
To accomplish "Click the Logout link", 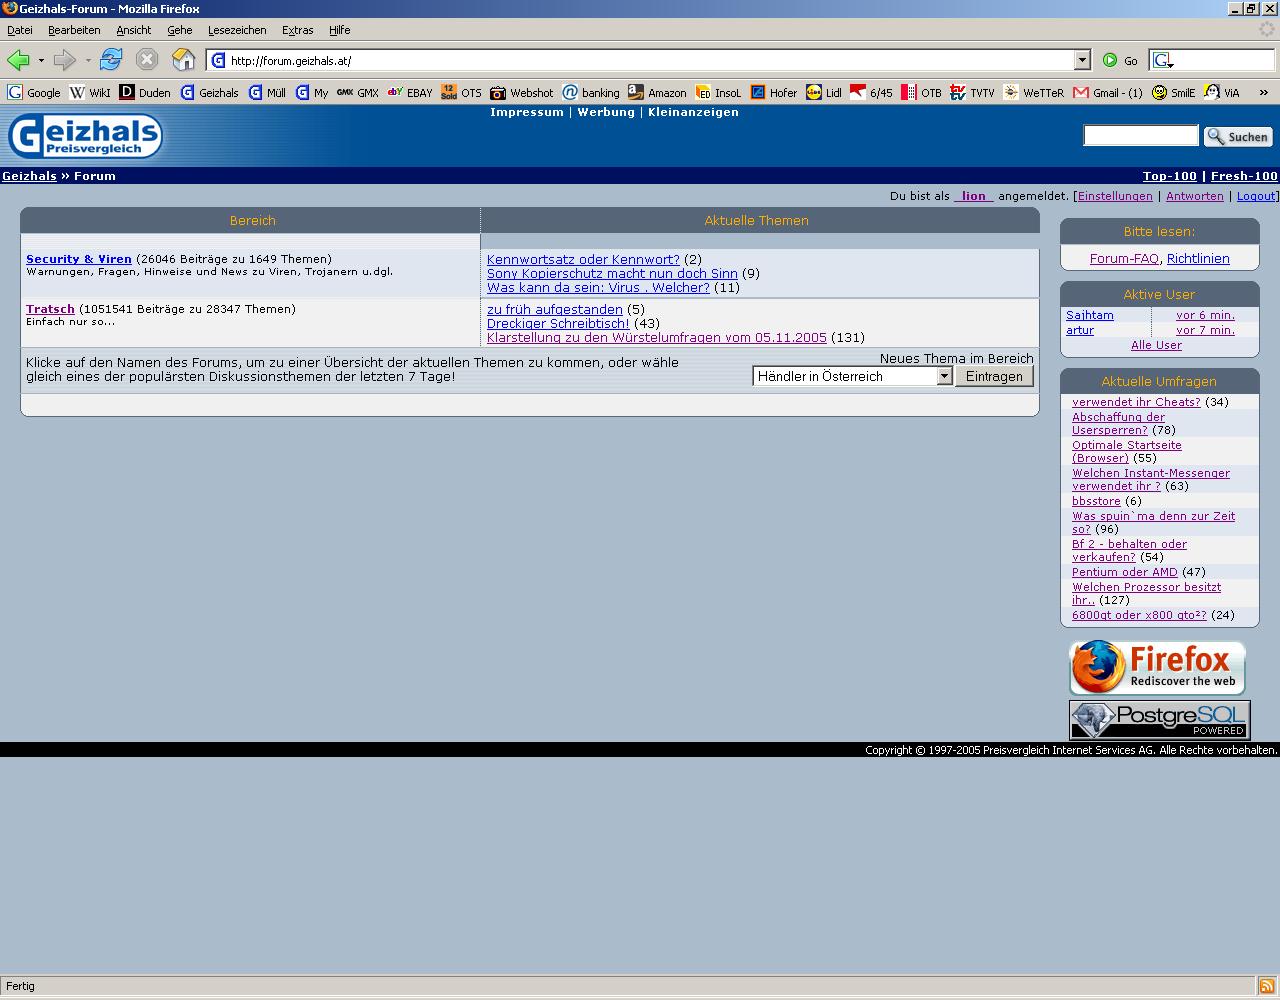I will (x=1256, y=196).
